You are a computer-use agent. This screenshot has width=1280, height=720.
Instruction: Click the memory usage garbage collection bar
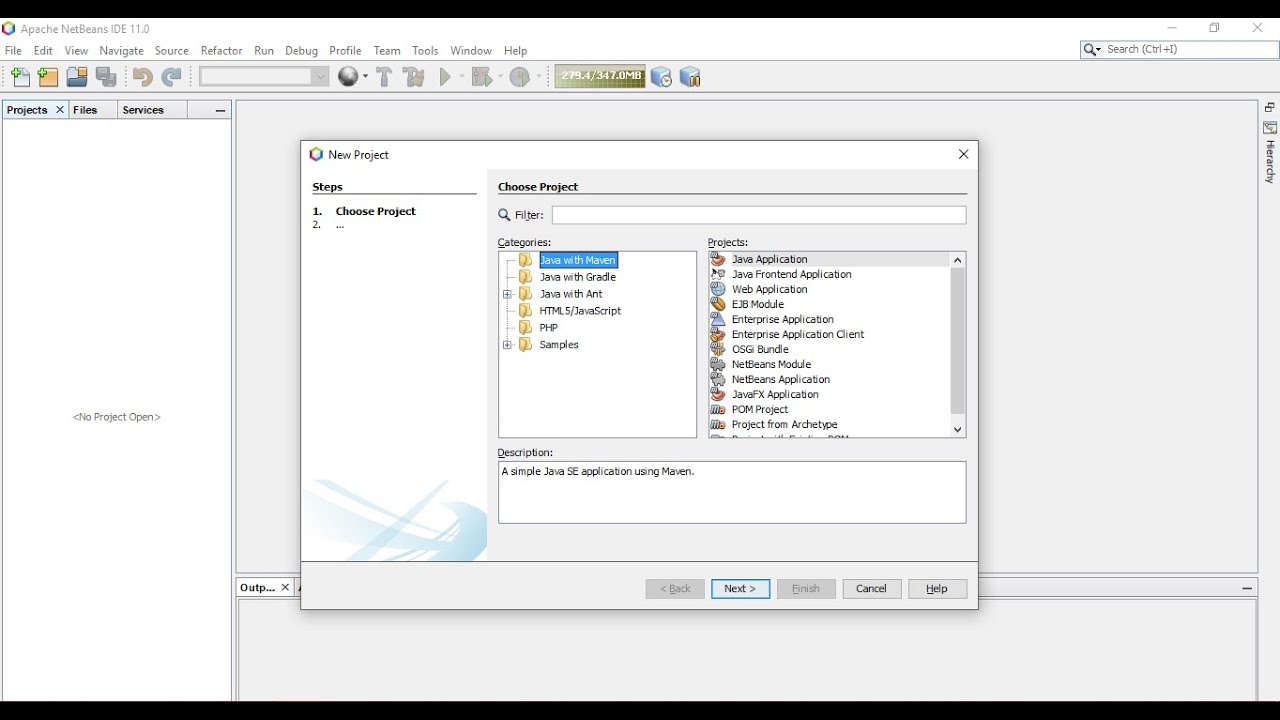pos(600,76)
